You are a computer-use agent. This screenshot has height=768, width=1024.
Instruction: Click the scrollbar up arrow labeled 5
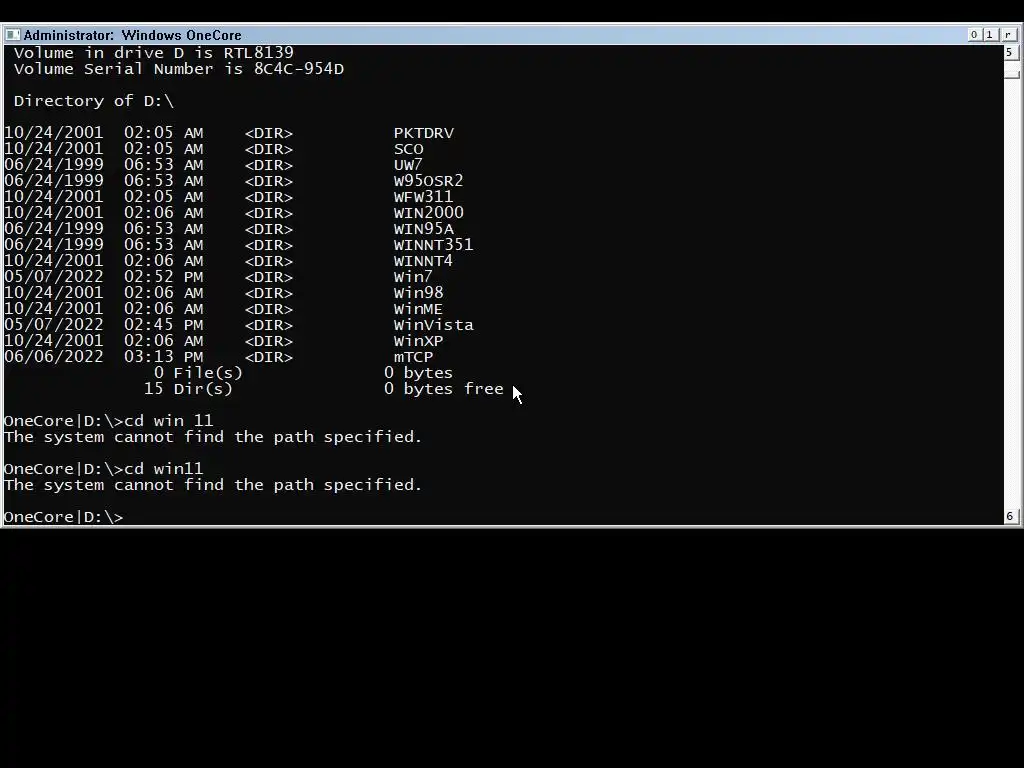1010,52
